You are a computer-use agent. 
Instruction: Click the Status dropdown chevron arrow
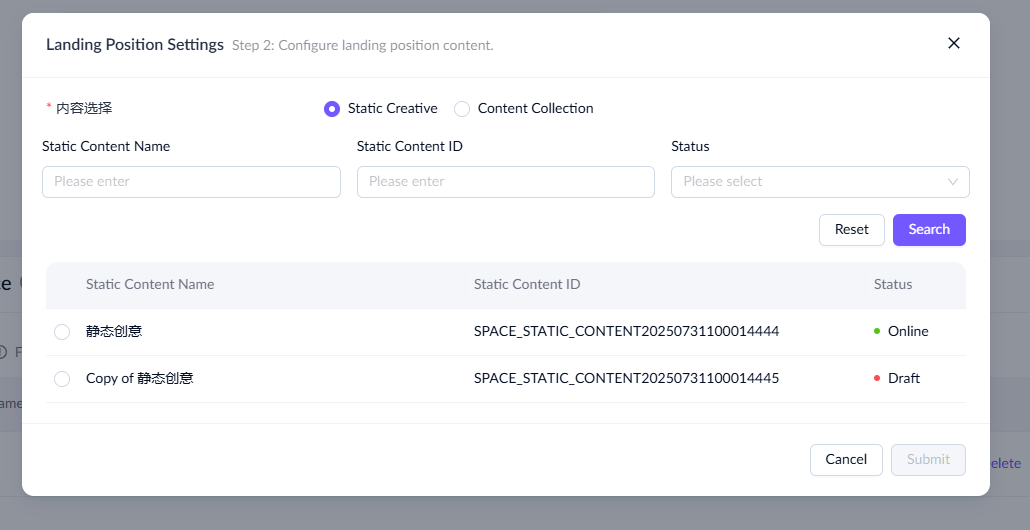pyautogui.click(x=953, y=182)
